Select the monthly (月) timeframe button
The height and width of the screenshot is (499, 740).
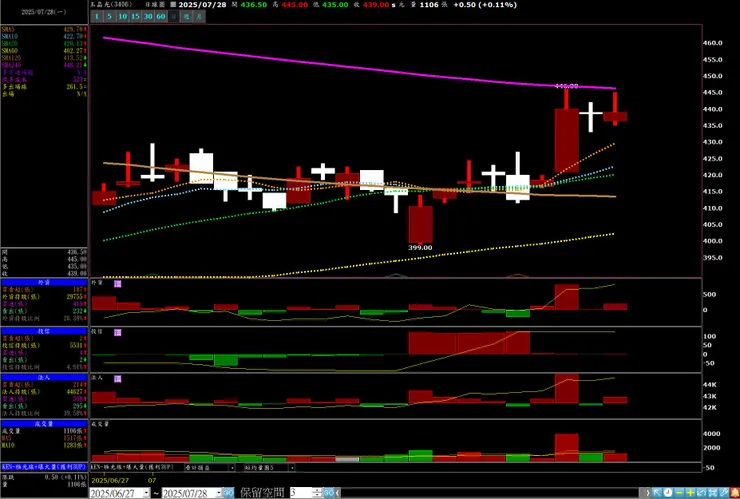click(x=199, y=17)
